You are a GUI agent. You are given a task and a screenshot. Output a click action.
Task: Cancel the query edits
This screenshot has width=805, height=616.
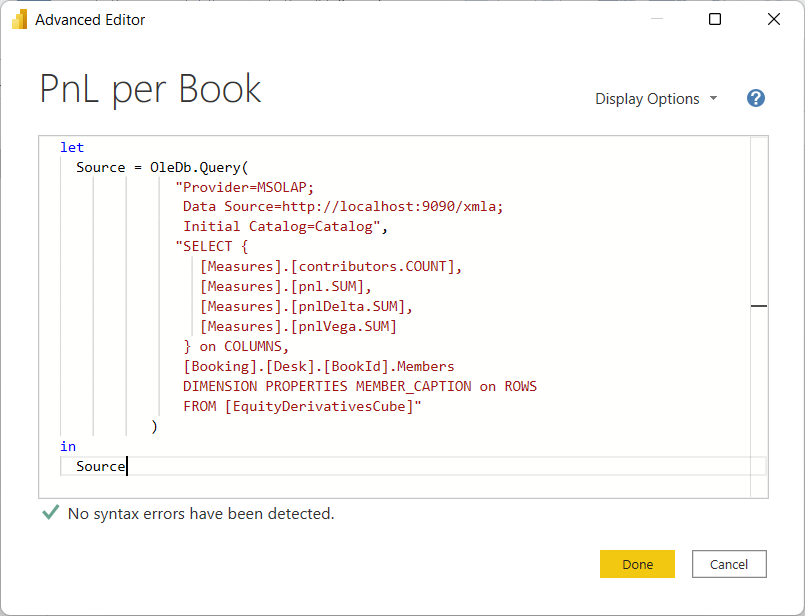[728, 564]
